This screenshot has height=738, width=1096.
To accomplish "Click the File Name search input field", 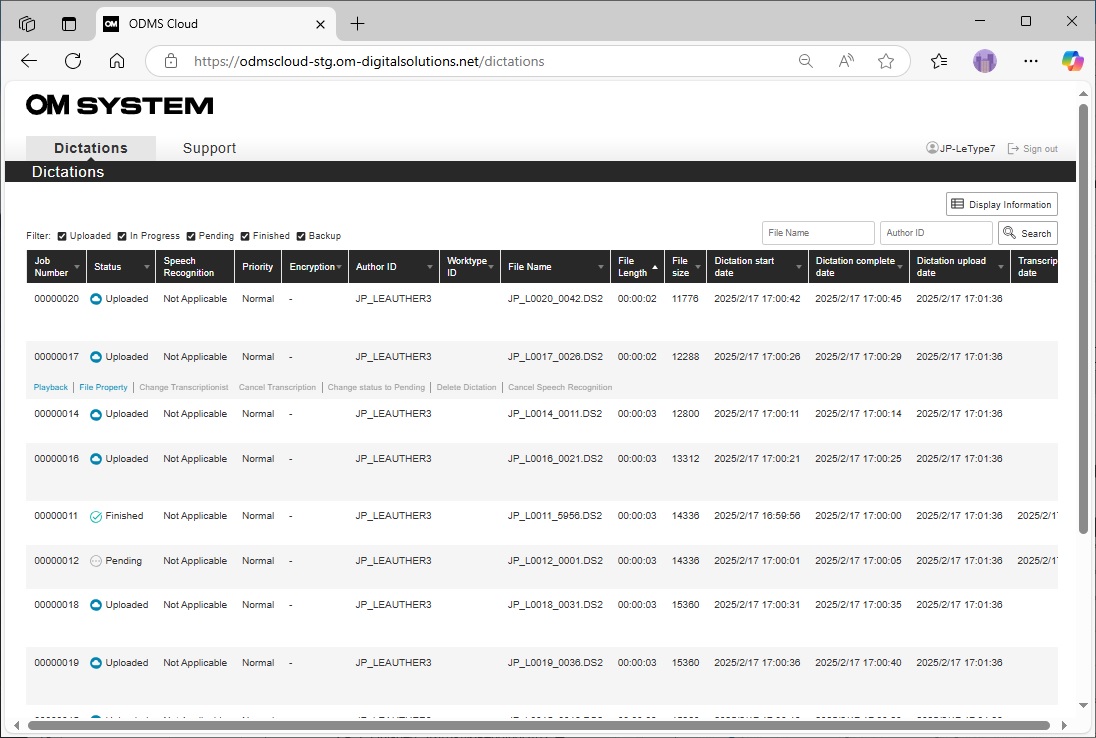I will [x=817, y=233].
